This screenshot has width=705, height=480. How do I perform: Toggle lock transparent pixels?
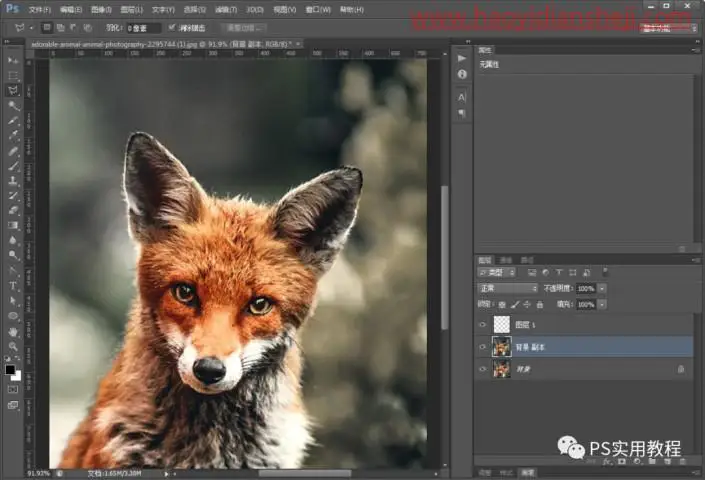click(x=502, y=305)
